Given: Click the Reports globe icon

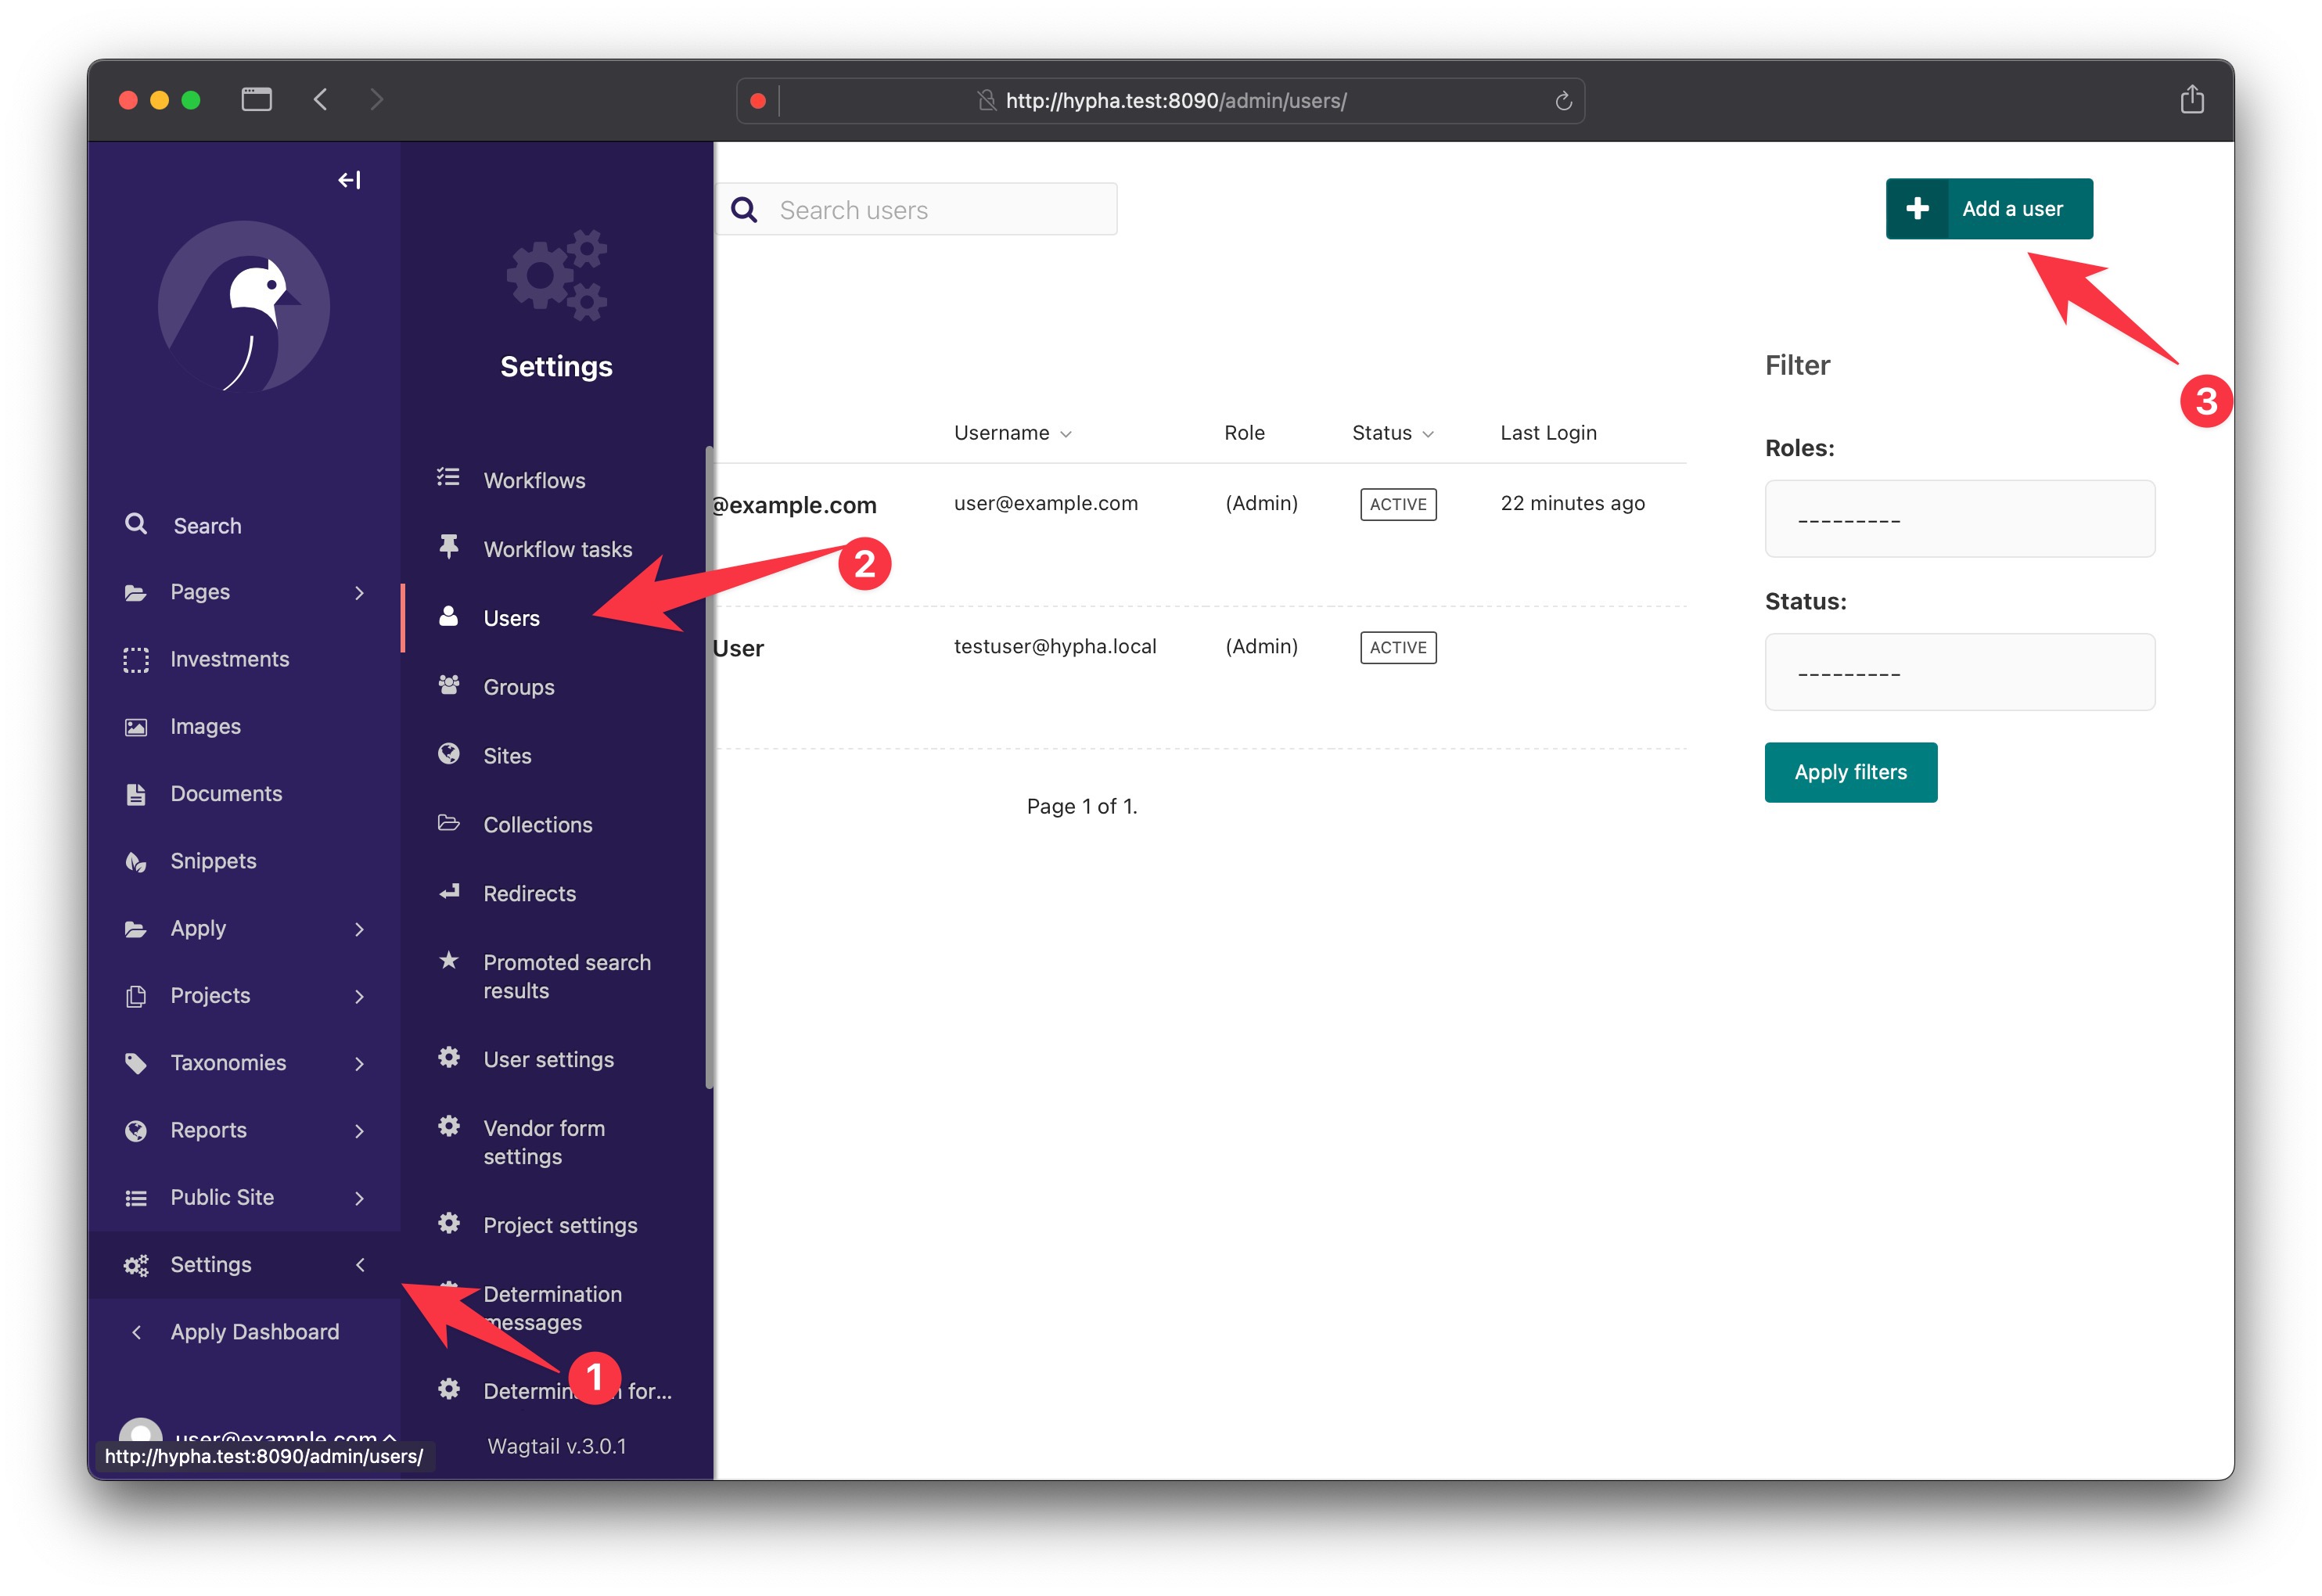Looking at the screenshot, I should (135, 1130).
